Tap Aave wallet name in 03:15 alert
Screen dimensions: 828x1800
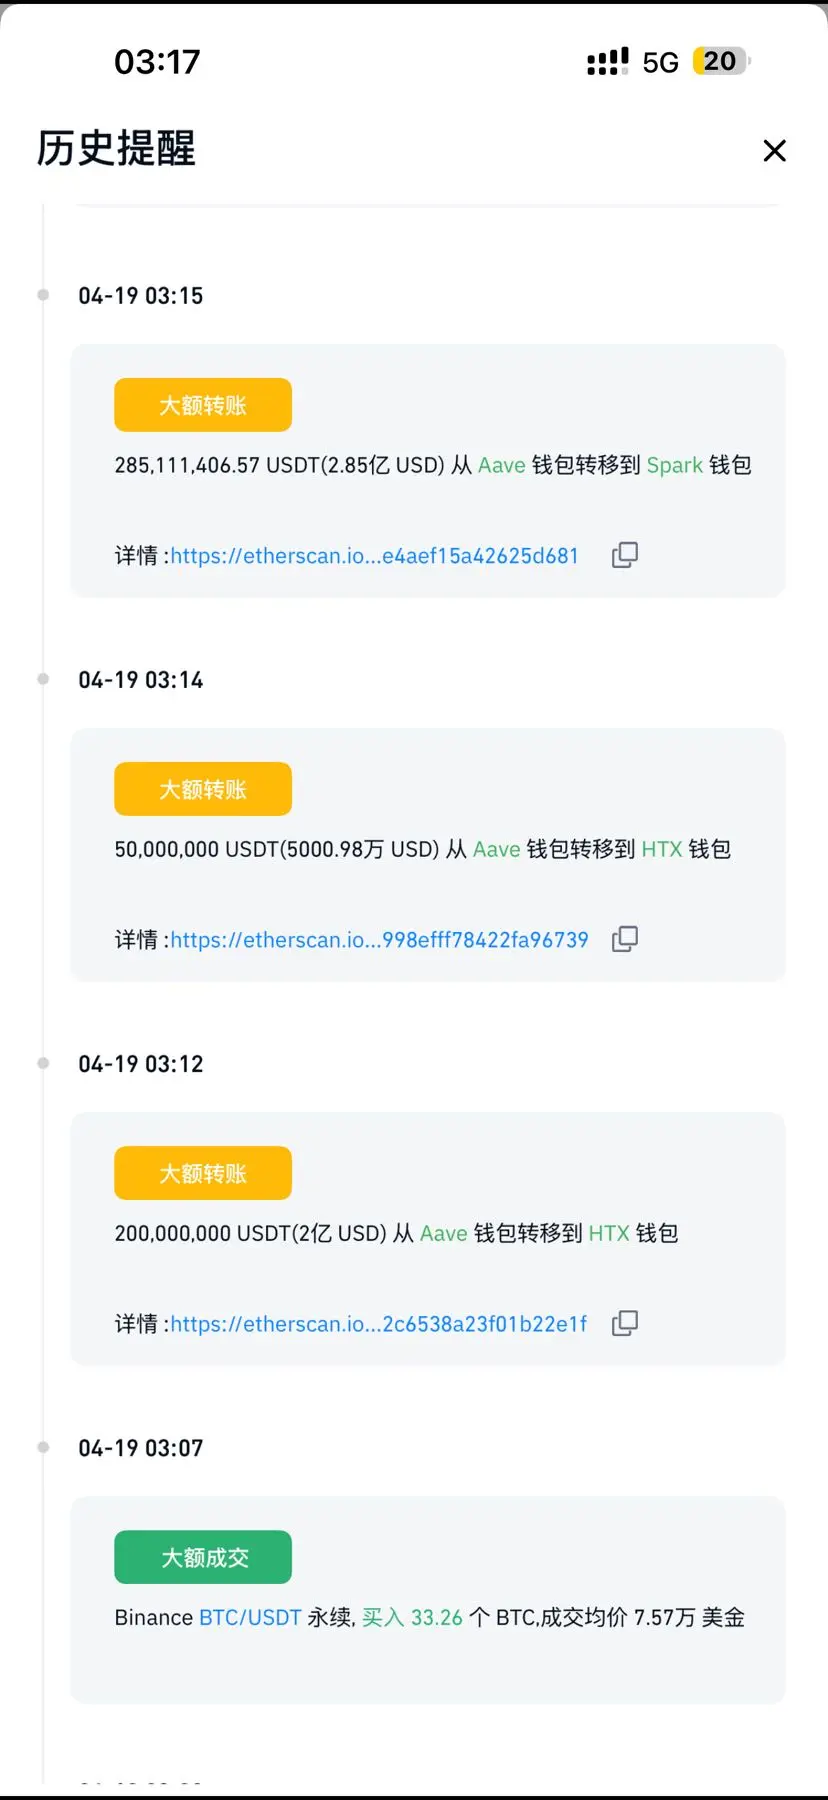pyautogui.click(x=502, y=465)
